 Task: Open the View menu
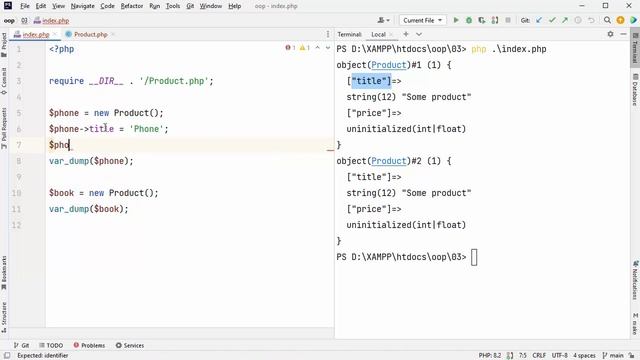58,6
